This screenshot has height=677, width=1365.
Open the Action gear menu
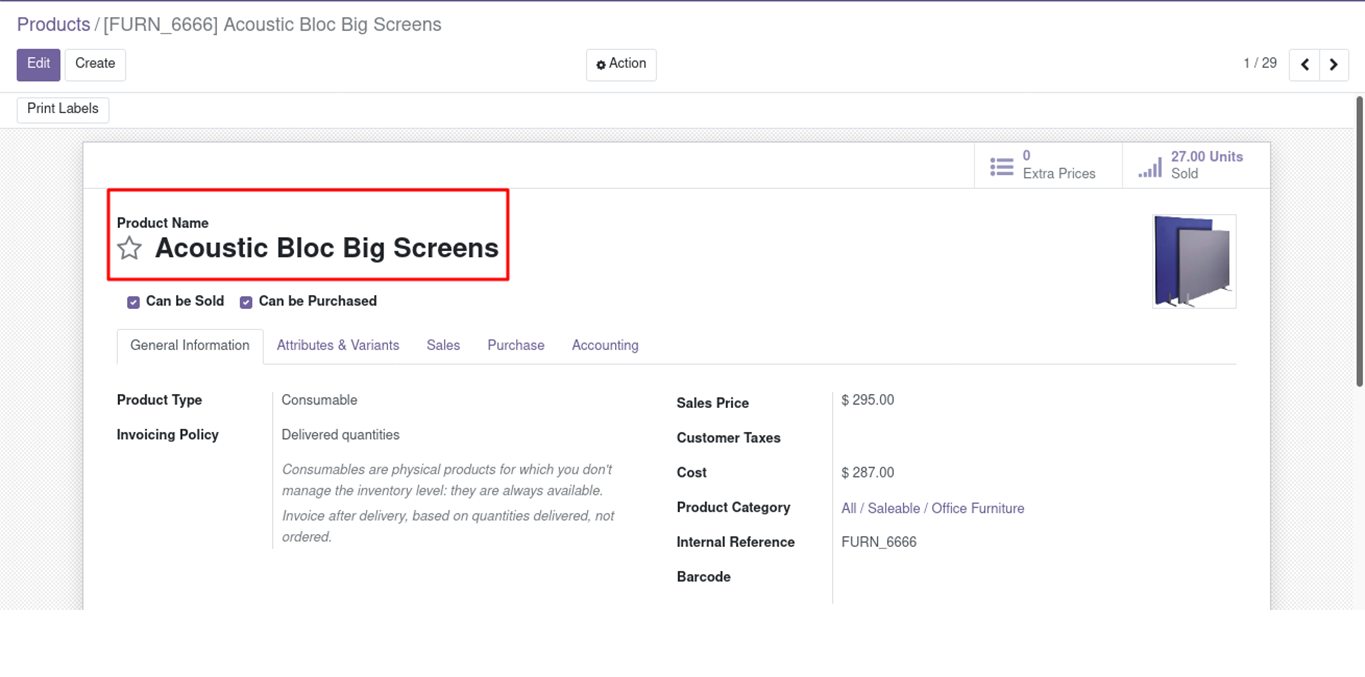click(621, 64)
